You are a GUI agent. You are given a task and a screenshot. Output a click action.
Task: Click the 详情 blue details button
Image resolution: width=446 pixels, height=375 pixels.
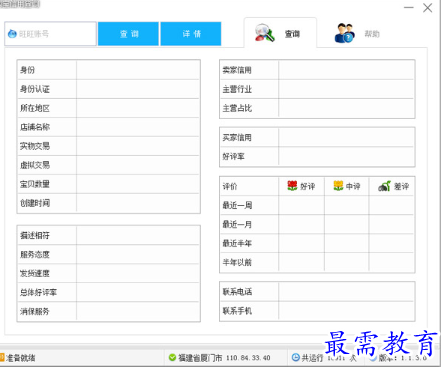(191, 34)
